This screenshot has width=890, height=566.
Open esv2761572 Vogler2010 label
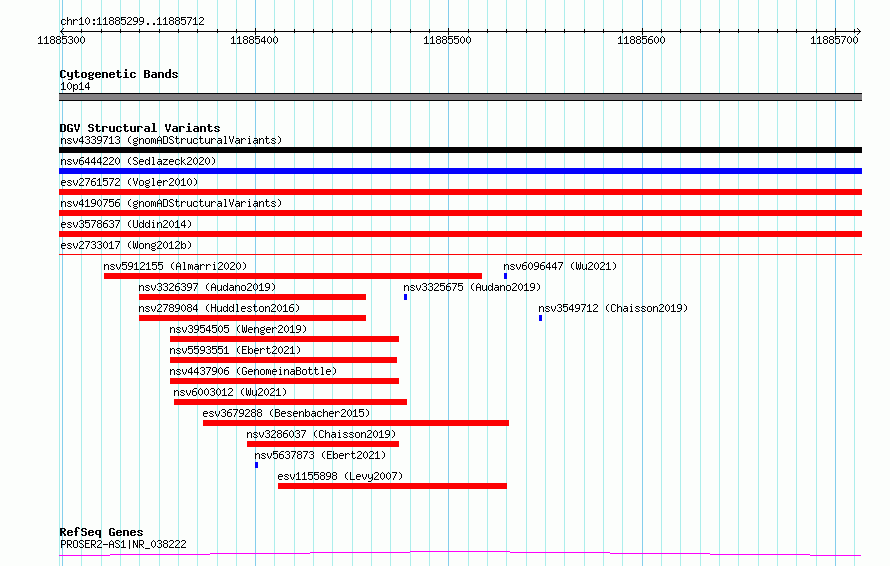point(129,182)
